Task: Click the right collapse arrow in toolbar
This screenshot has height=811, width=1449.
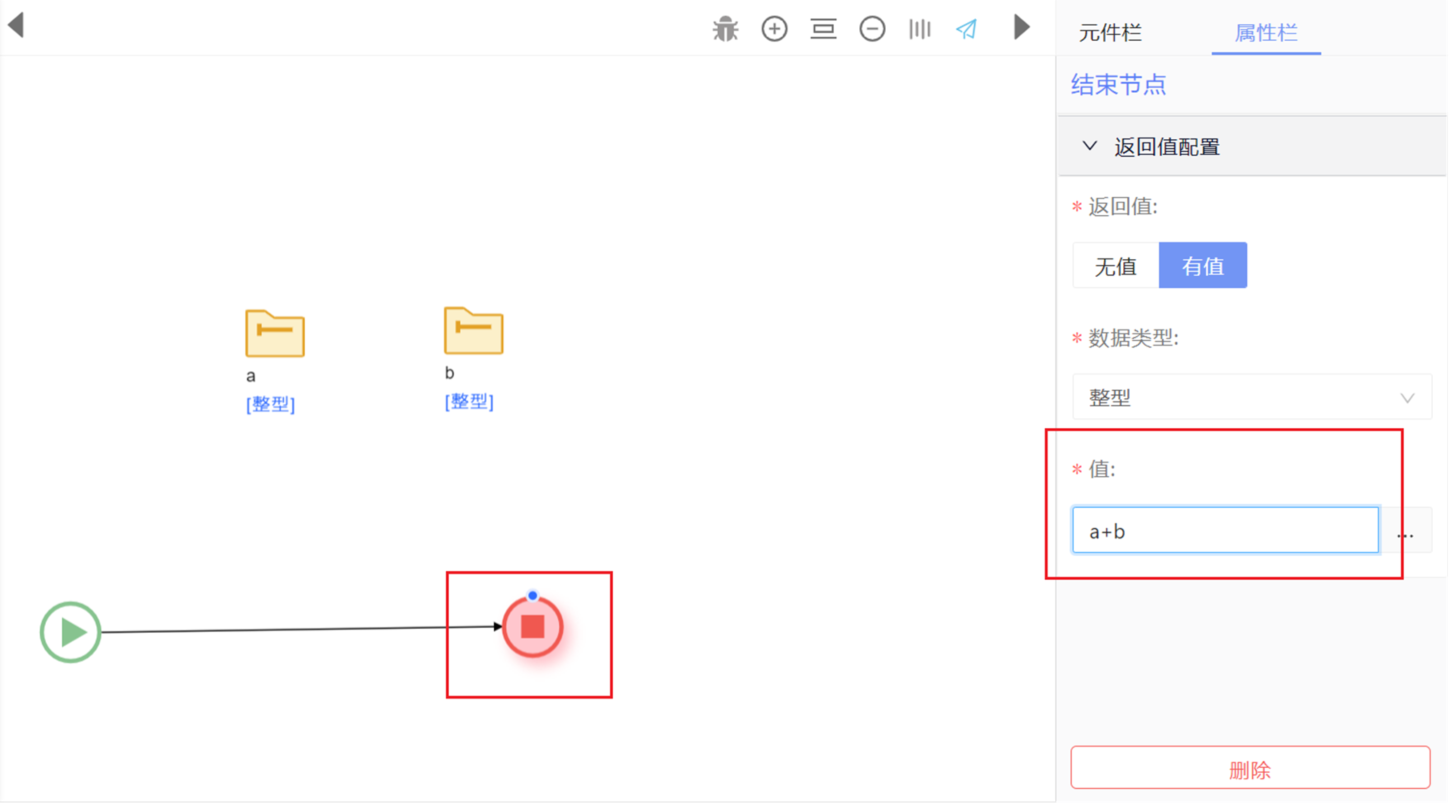Action: (1021, 27)
